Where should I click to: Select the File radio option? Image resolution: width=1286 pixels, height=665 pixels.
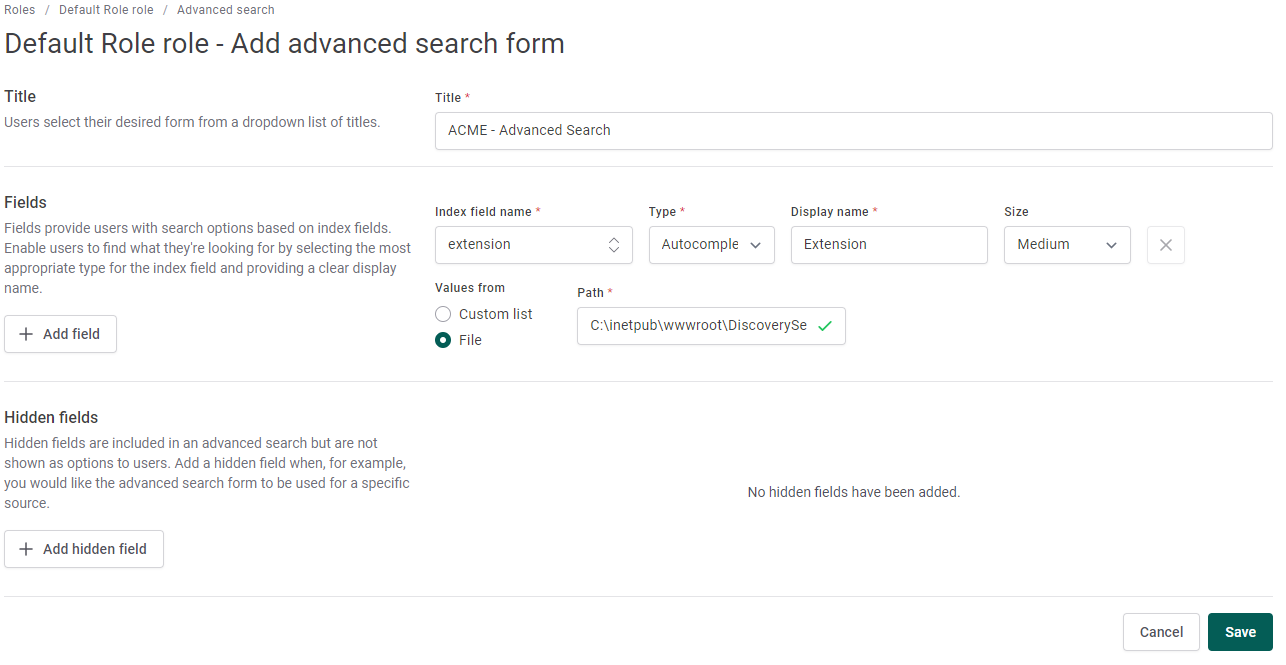[443, 340]
